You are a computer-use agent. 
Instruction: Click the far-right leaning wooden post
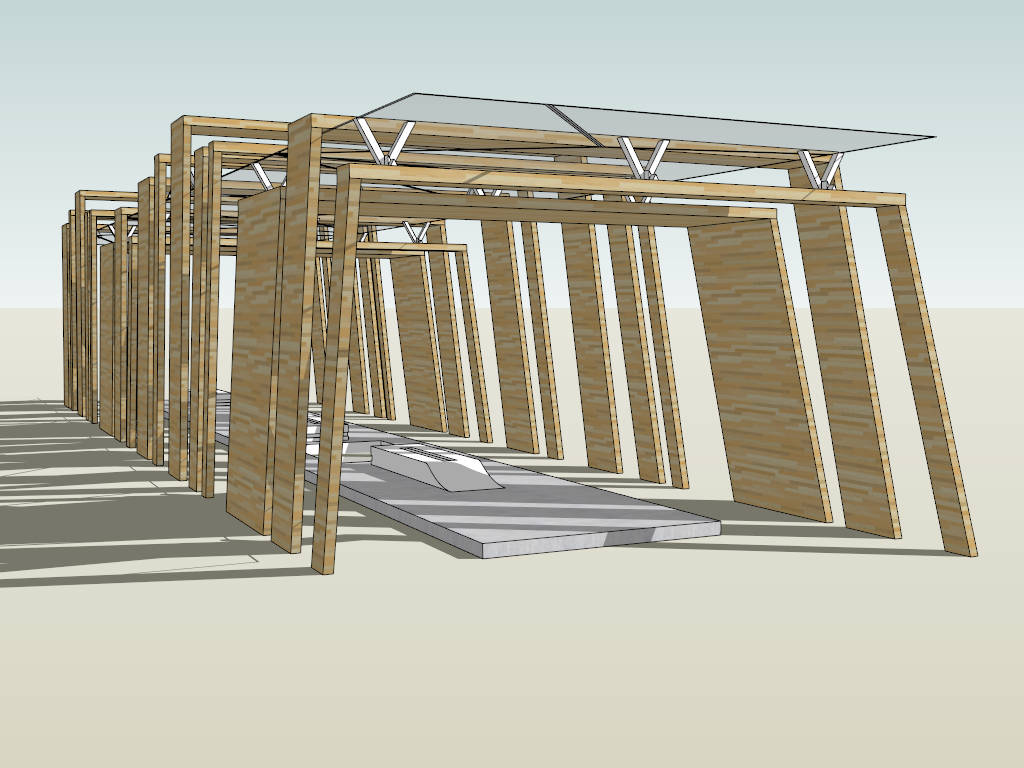pos(930,380)
